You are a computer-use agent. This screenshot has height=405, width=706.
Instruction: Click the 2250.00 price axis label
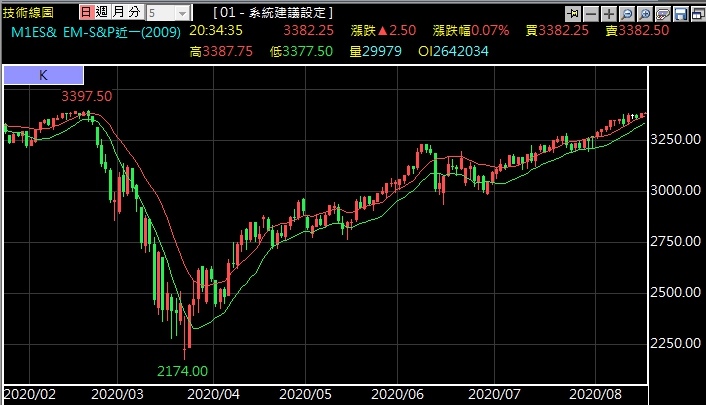coord(675,343)
